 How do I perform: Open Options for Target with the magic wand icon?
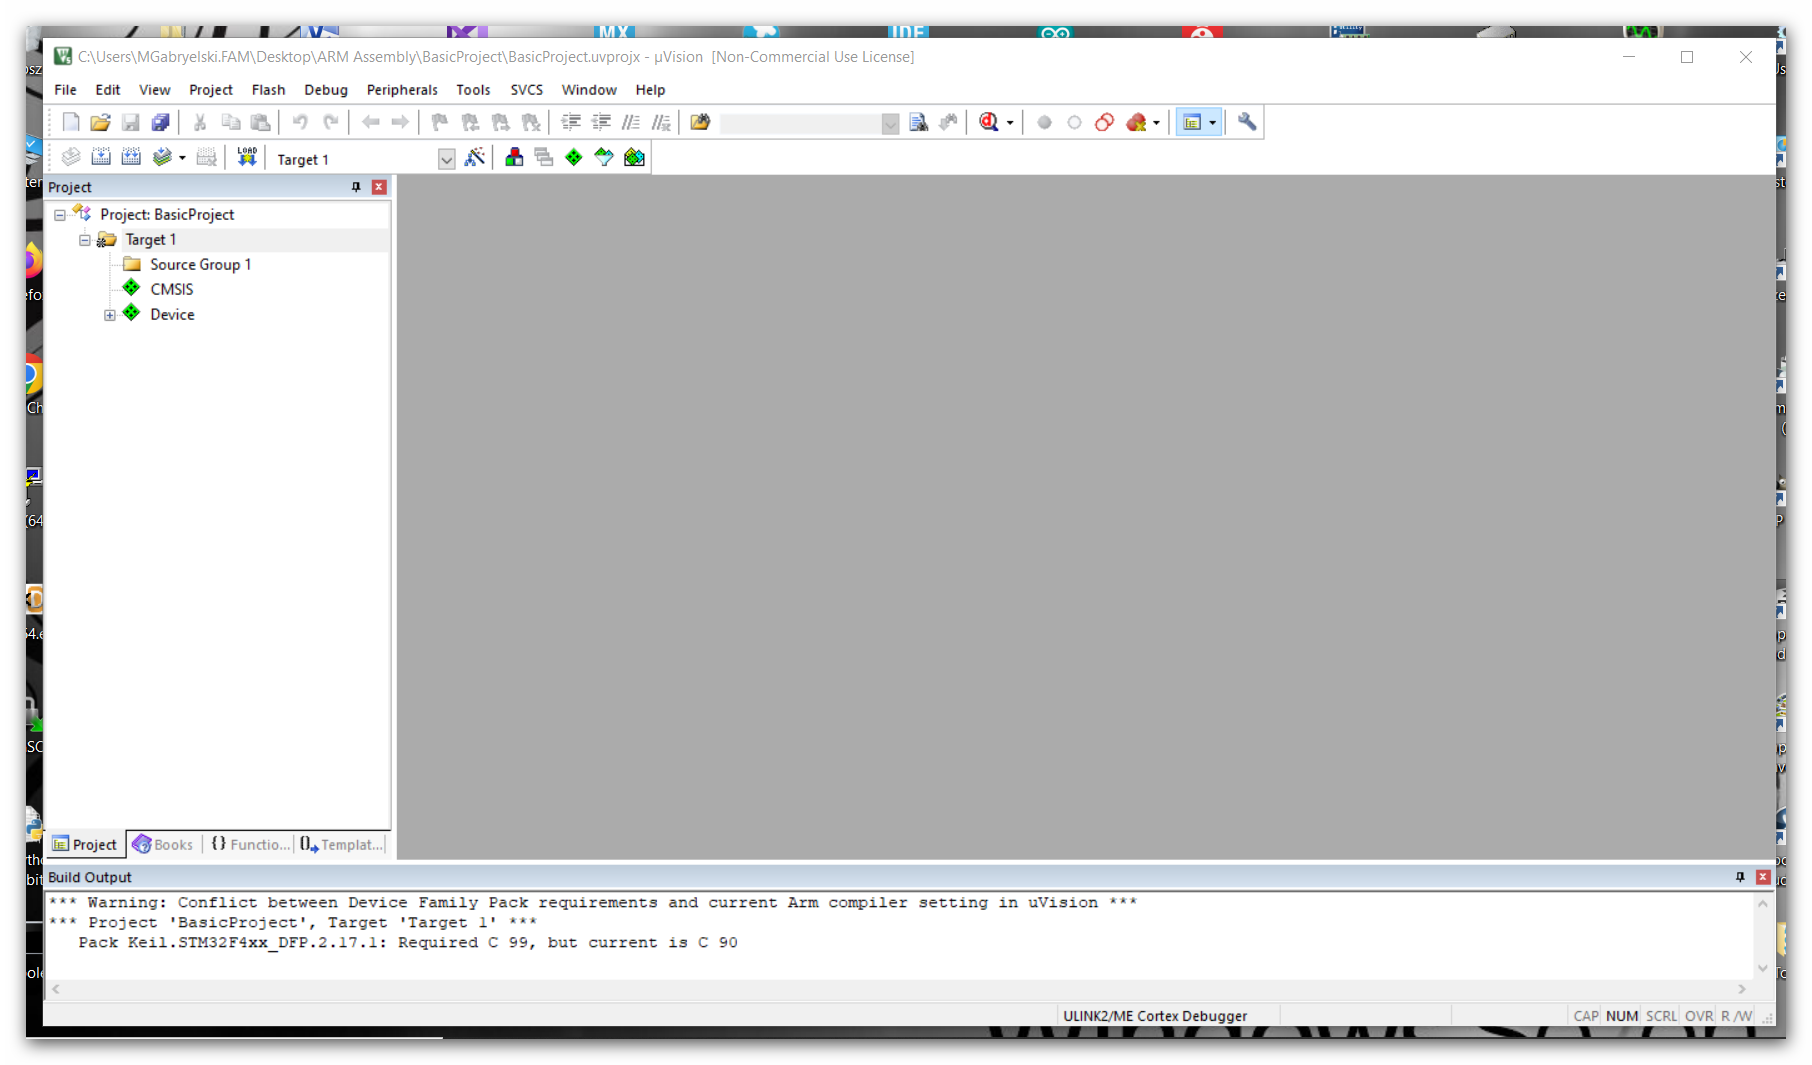[x=475, y=157]
